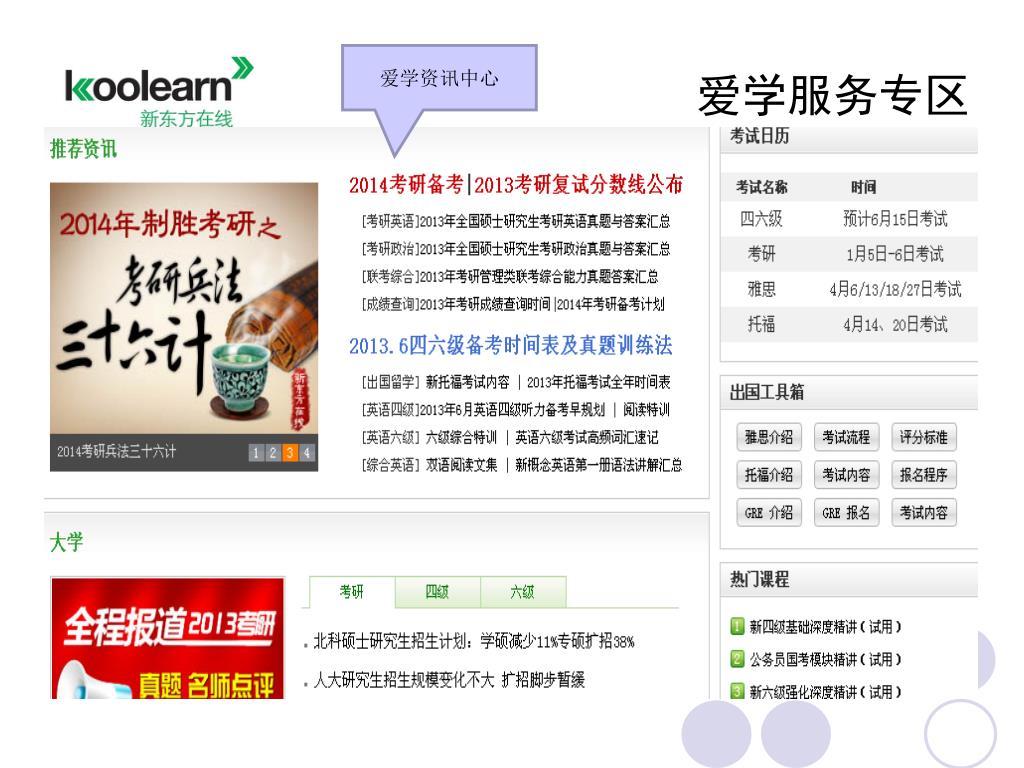Open 新托福考试内容 link
This screenshot has height=768, width=1024.
(468, 382)
